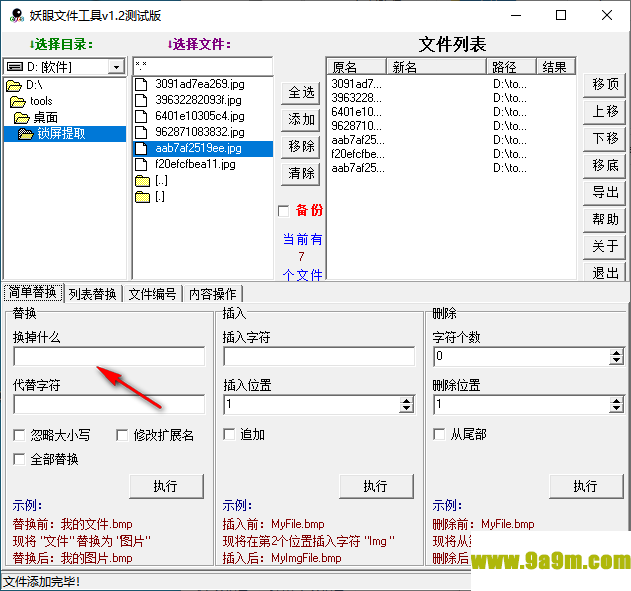Select the 6401e10... row in file list
Screen dimensions: 631x591
[x=451, y=112]
